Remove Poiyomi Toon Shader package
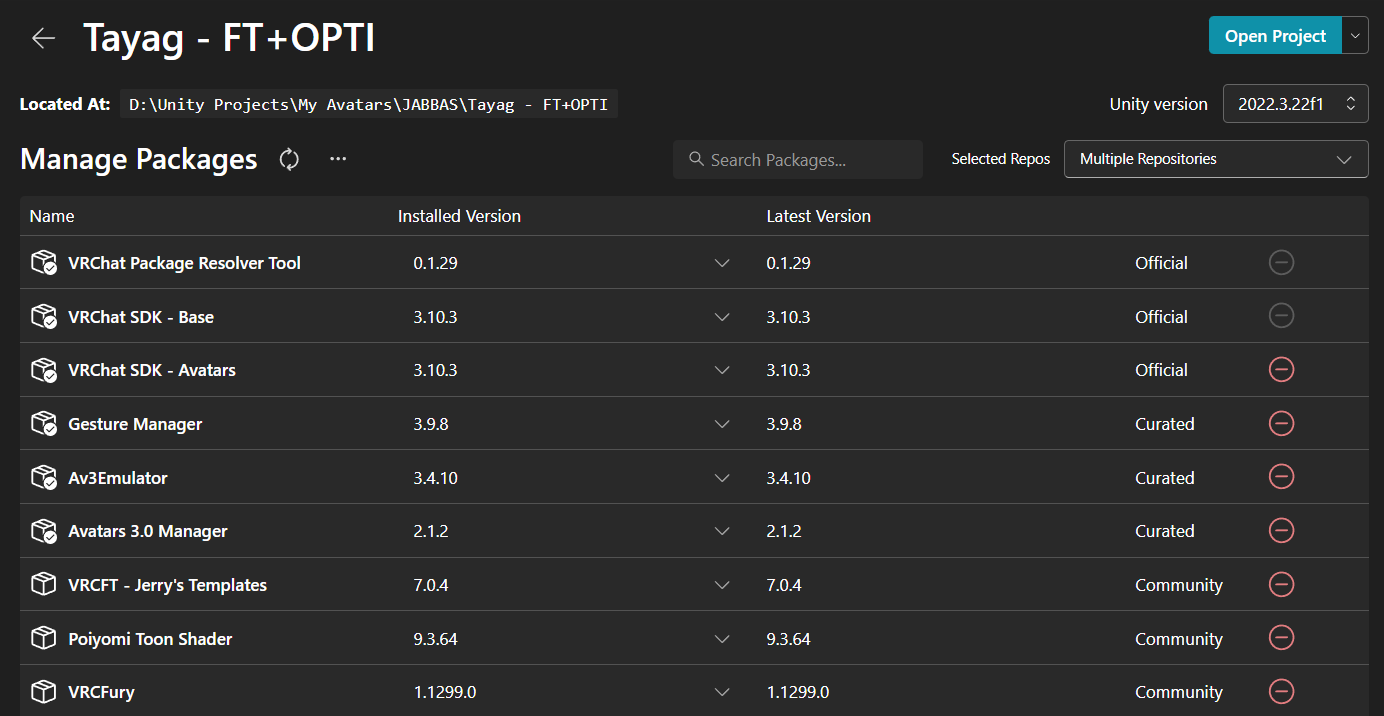Screen dimensions: 1384x716 tap(1281, 638)
